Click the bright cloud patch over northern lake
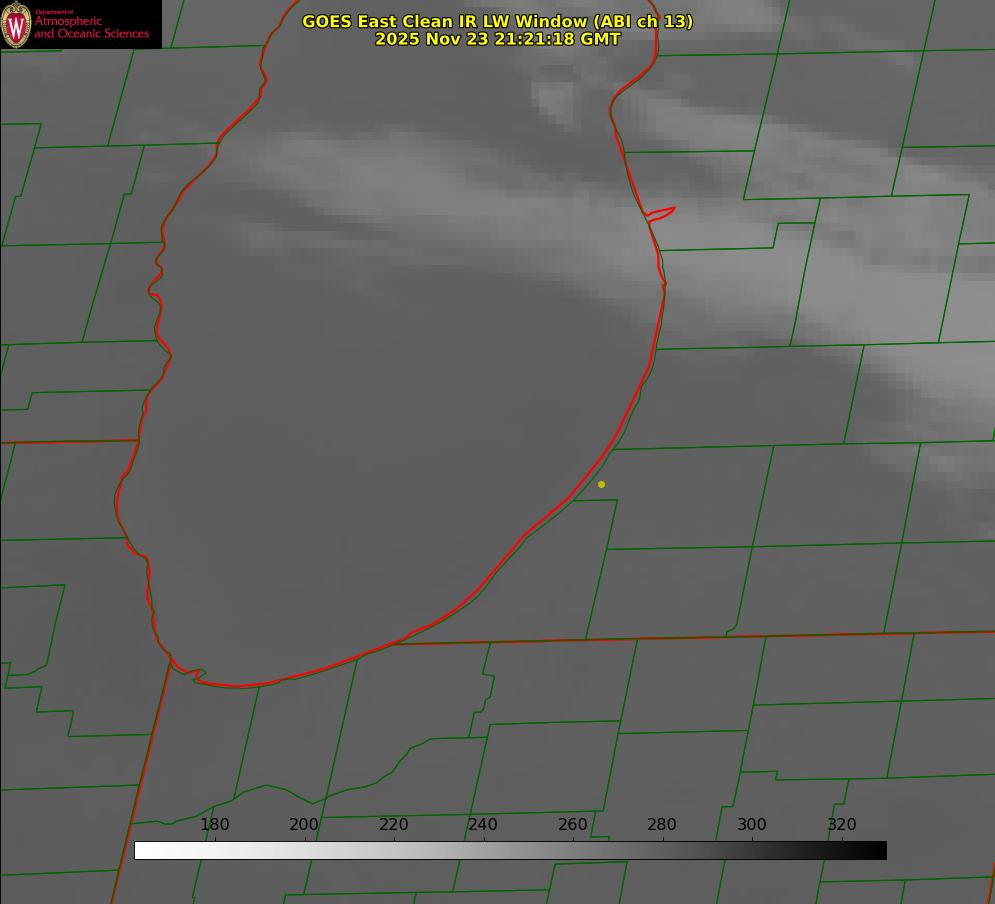Screen dimensions: 995x904 pos(552,100)
